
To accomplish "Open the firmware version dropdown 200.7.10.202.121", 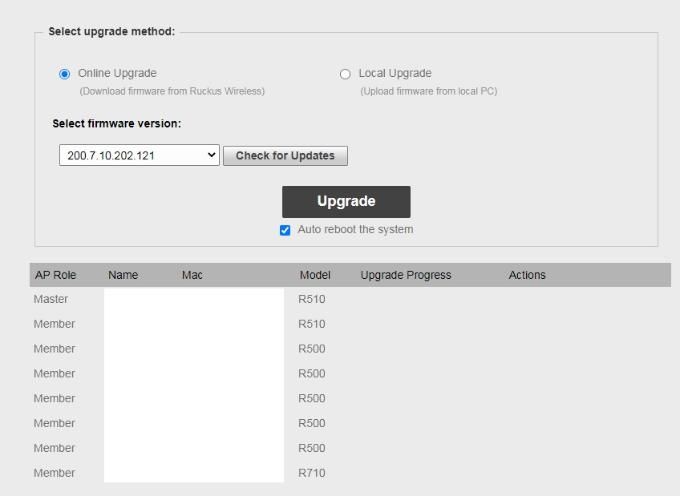I will [139, 156].
